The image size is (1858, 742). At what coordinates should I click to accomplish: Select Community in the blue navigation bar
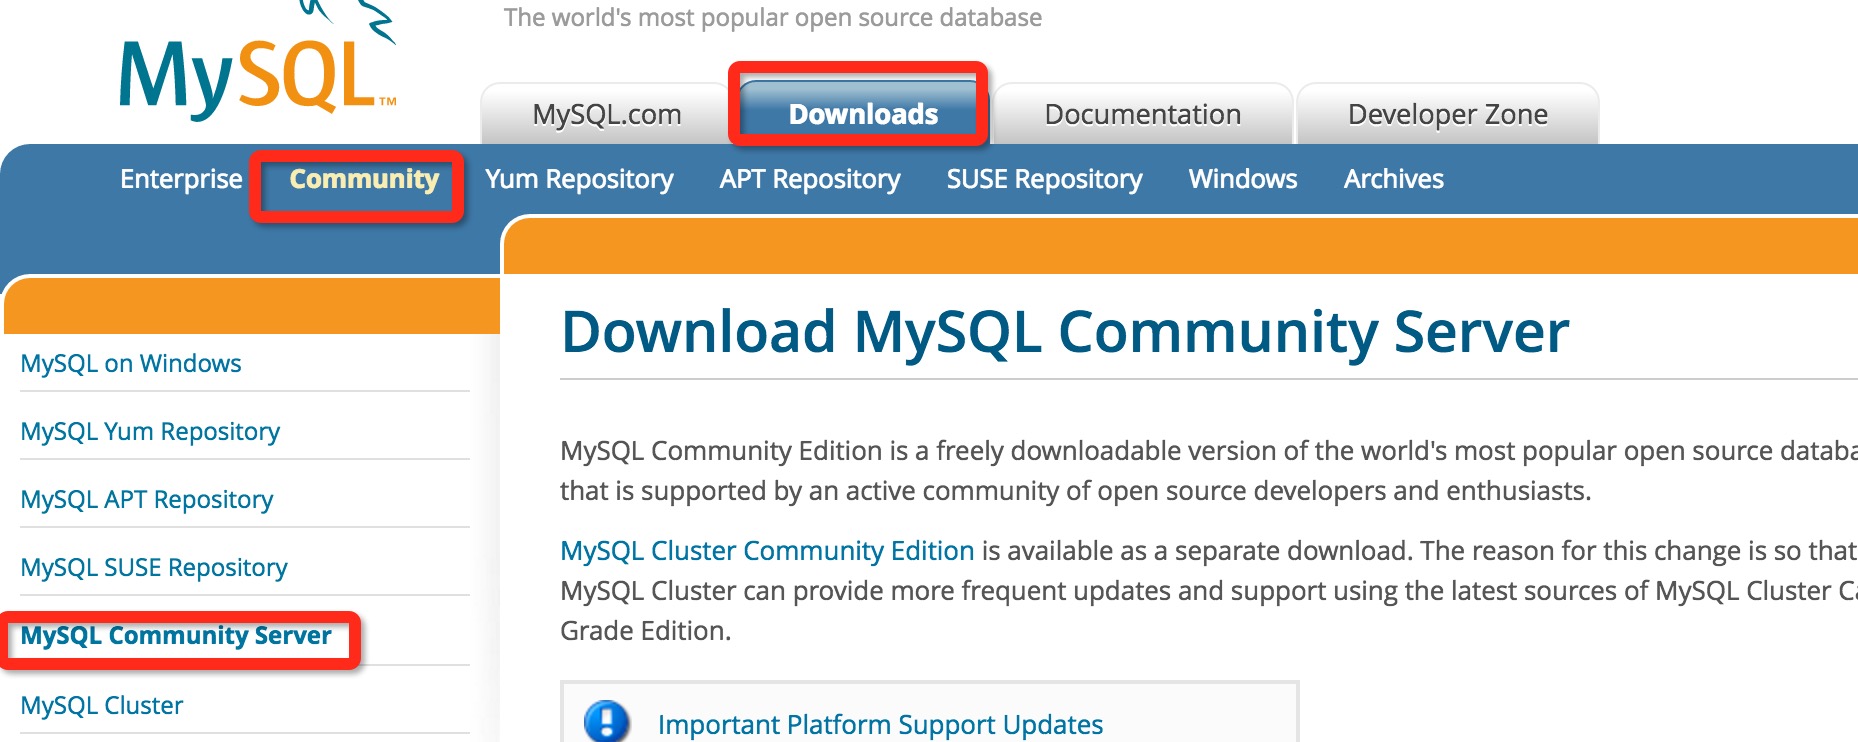(364, 179)
